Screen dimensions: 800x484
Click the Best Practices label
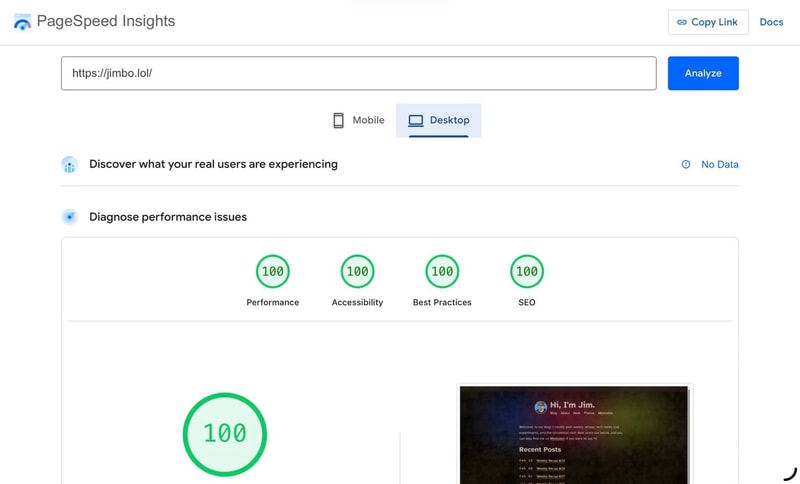click(442, 302)
